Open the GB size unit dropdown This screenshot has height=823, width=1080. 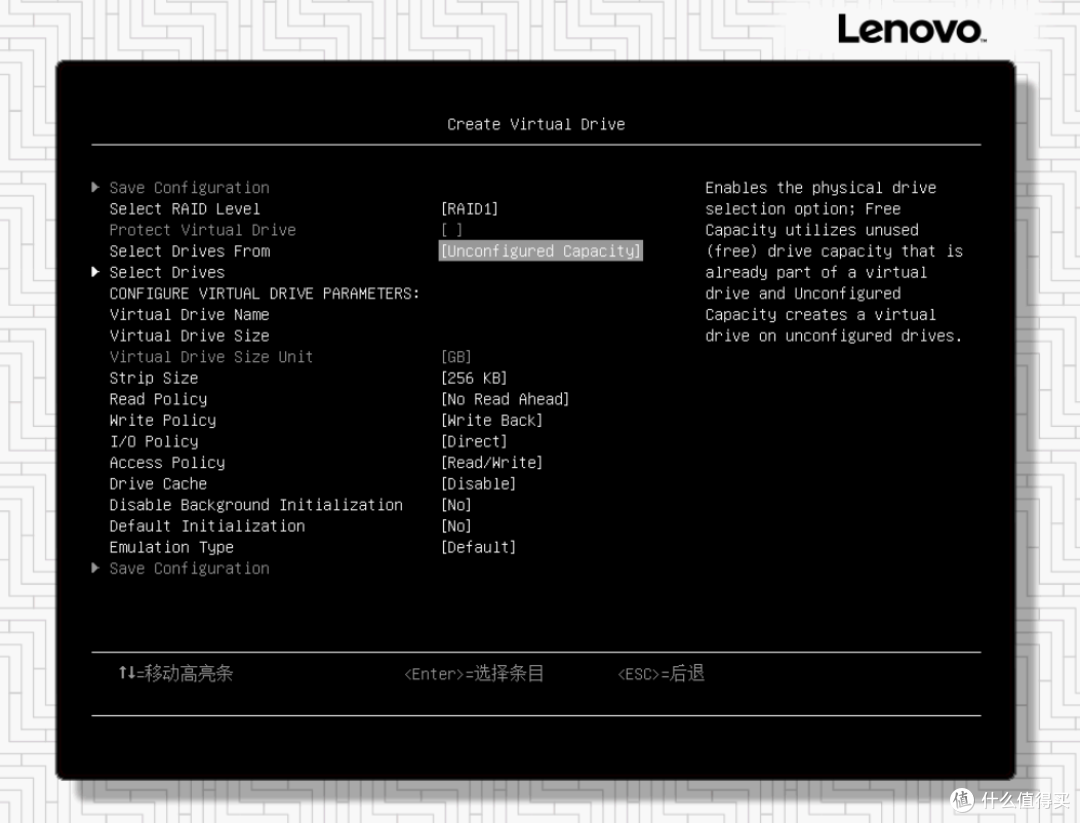click(456, 357)
